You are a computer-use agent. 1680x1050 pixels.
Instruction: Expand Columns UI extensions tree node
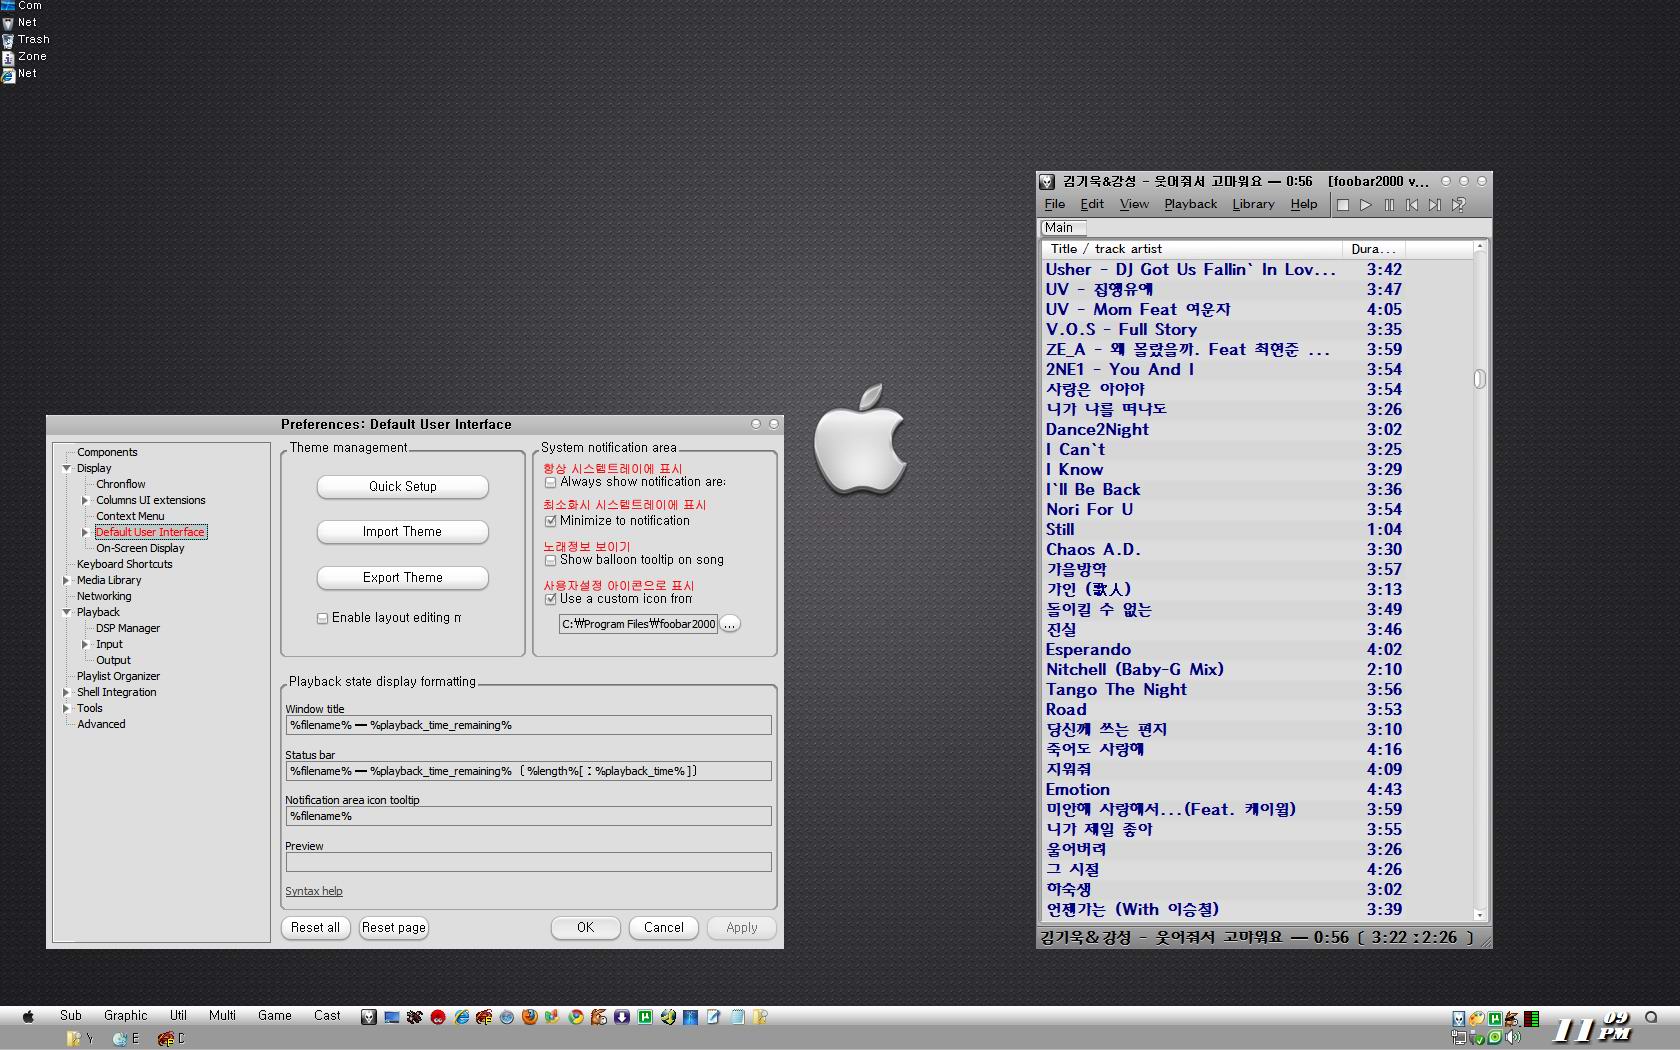(x=85, y=500)
